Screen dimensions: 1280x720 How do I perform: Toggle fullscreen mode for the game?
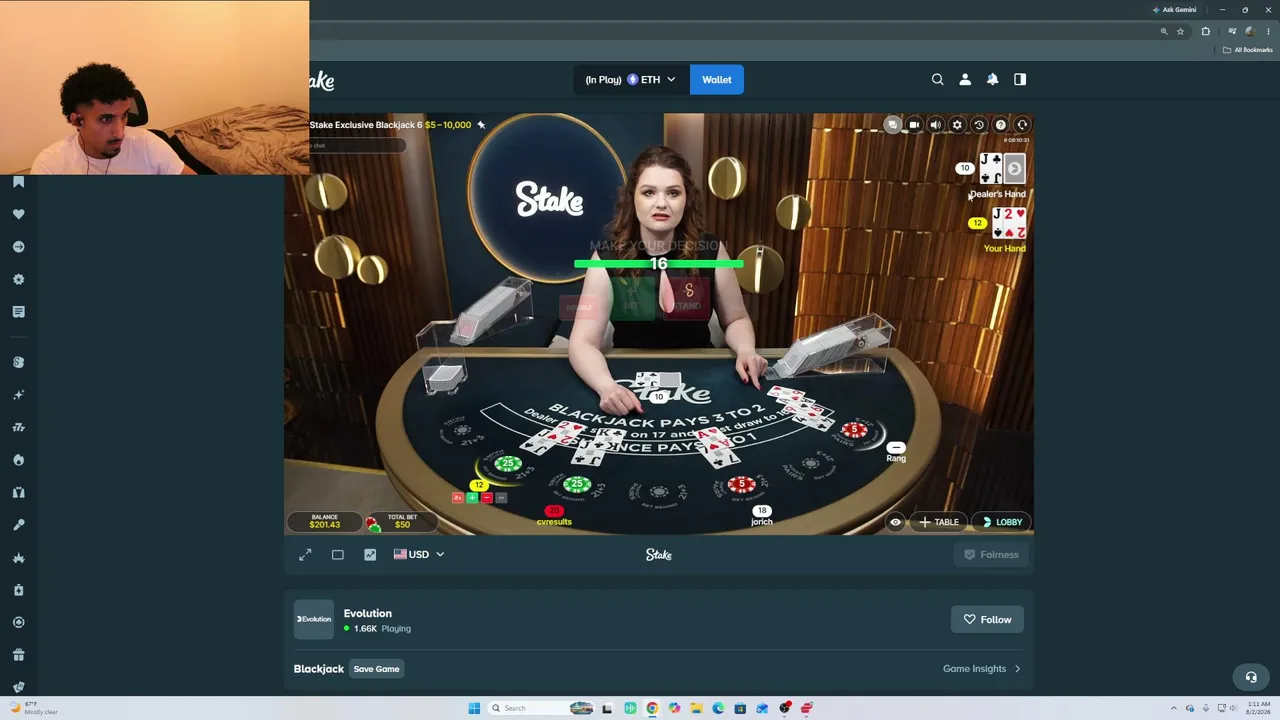[305, 554]
